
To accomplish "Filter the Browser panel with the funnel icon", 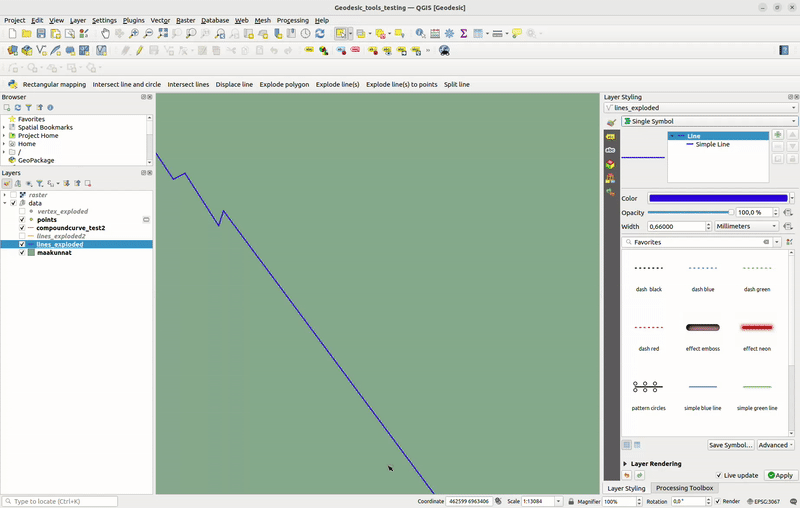I will click(29, 108).
